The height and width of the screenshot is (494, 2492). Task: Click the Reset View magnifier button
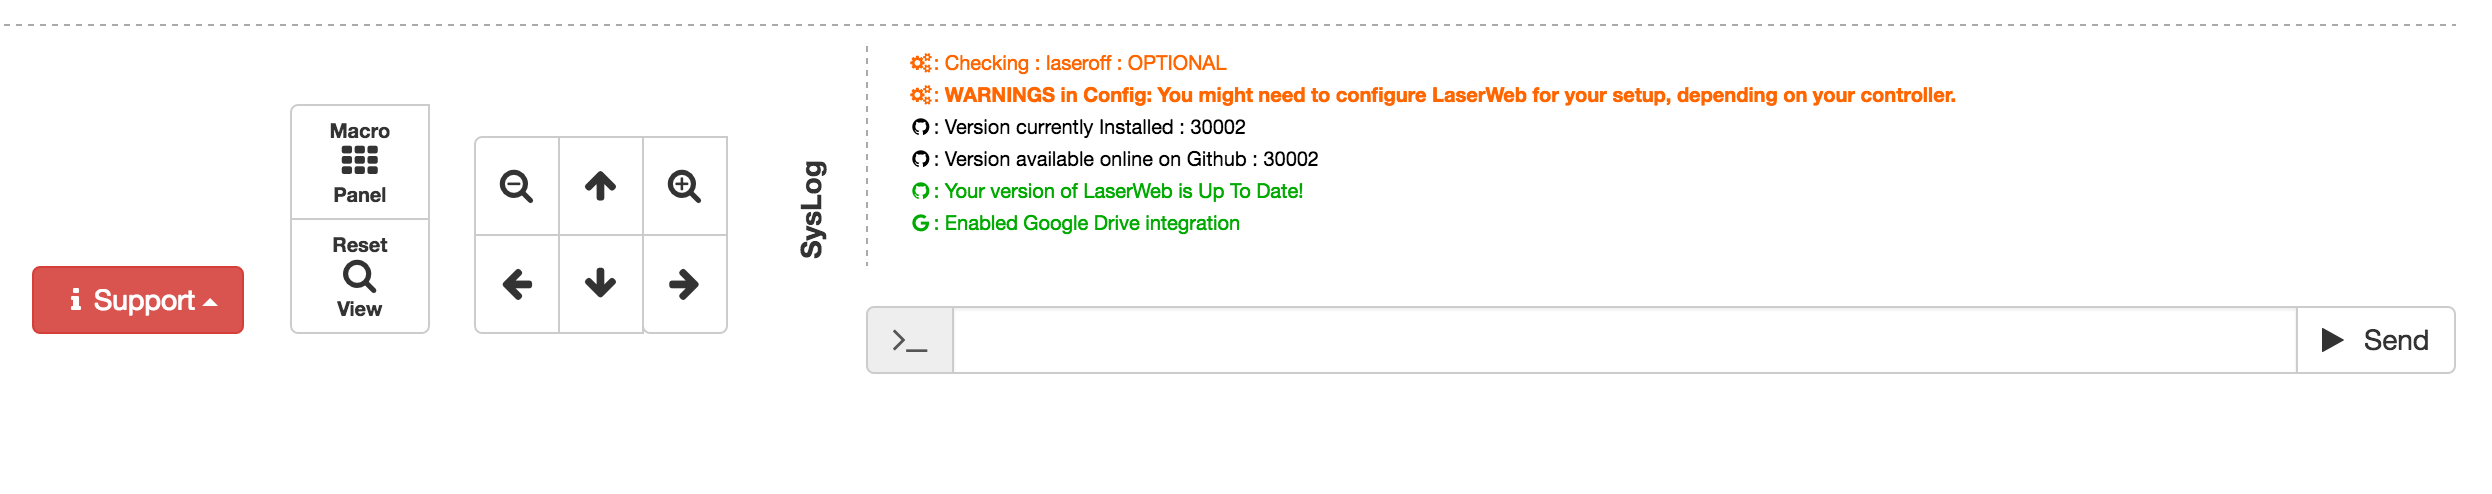point(360,276)
